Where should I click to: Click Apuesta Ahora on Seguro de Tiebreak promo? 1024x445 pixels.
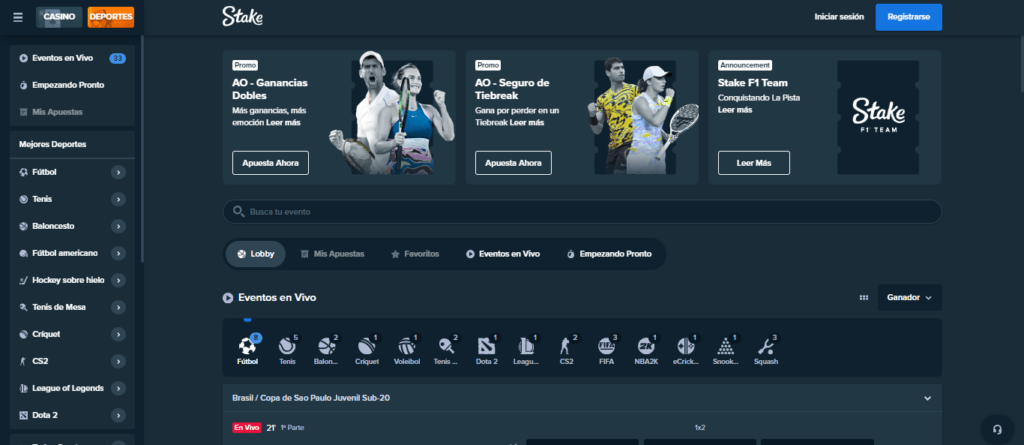tap(513, 163)
